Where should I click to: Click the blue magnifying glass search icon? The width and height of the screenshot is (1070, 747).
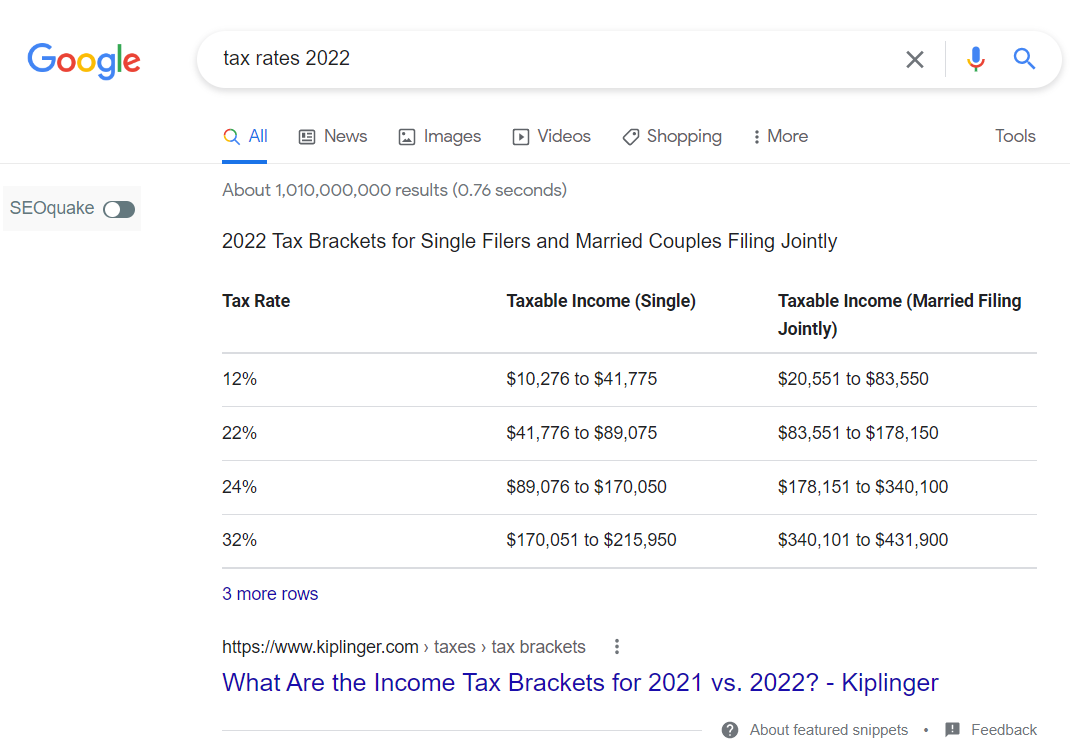coord(1023,59)
